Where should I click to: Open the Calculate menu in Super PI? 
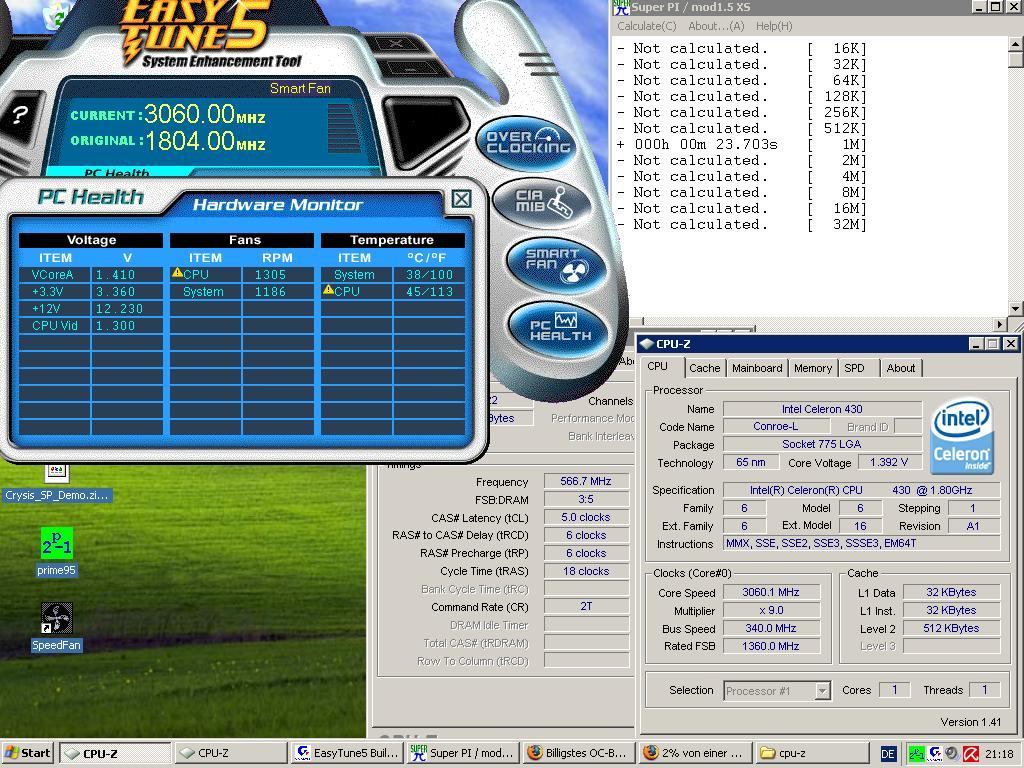pyautogui.click(x=647, y=26)
